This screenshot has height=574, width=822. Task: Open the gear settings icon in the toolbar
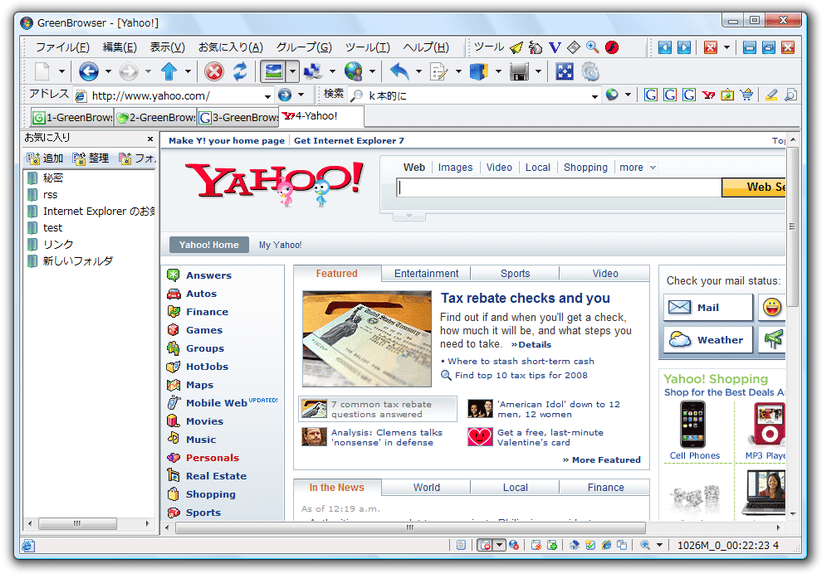590,71
